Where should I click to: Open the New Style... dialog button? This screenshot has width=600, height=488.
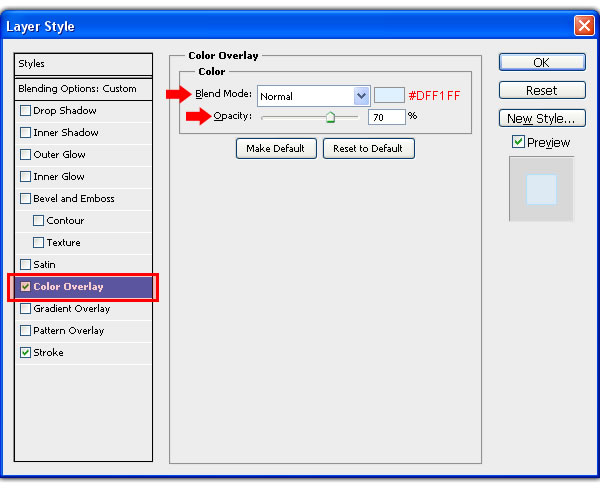pos(542,118)
